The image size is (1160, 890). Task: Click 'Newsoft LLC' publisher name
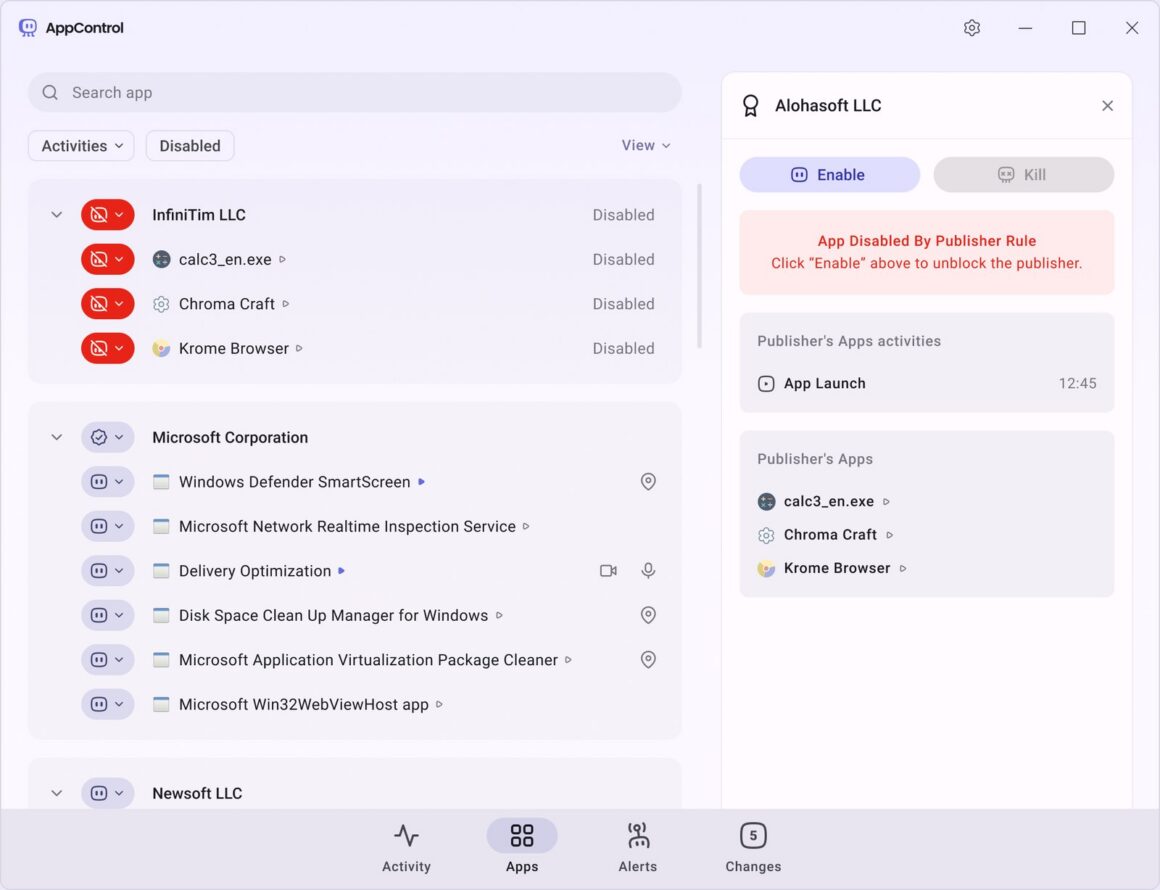point(198,793)
